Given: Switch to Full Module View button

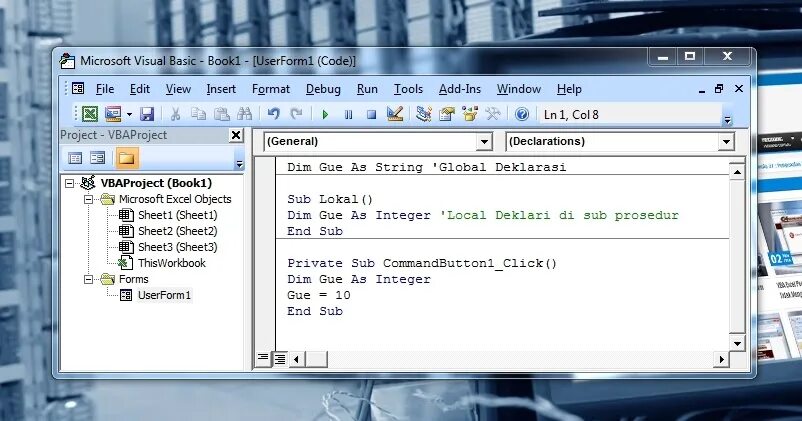Looking at the screenshot, I should click(280, 359).
